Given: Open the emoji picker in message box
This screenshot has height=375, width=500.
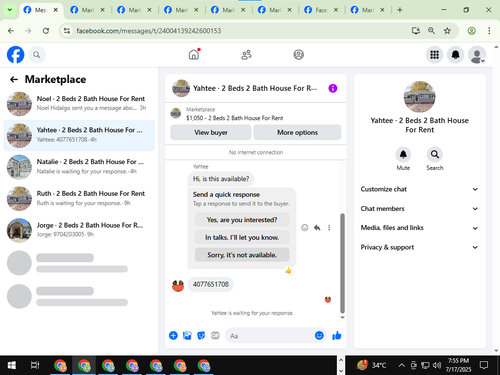Looking at the screenshot, I should (x=319, y=335).
